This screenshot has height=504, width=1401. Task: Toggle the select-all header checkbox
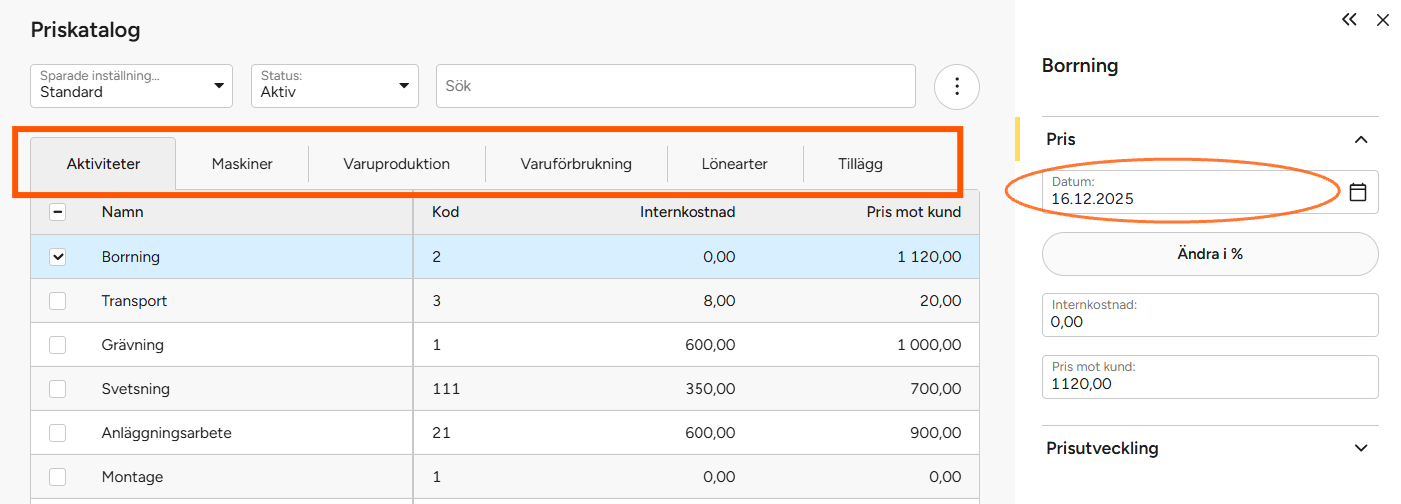58,212
